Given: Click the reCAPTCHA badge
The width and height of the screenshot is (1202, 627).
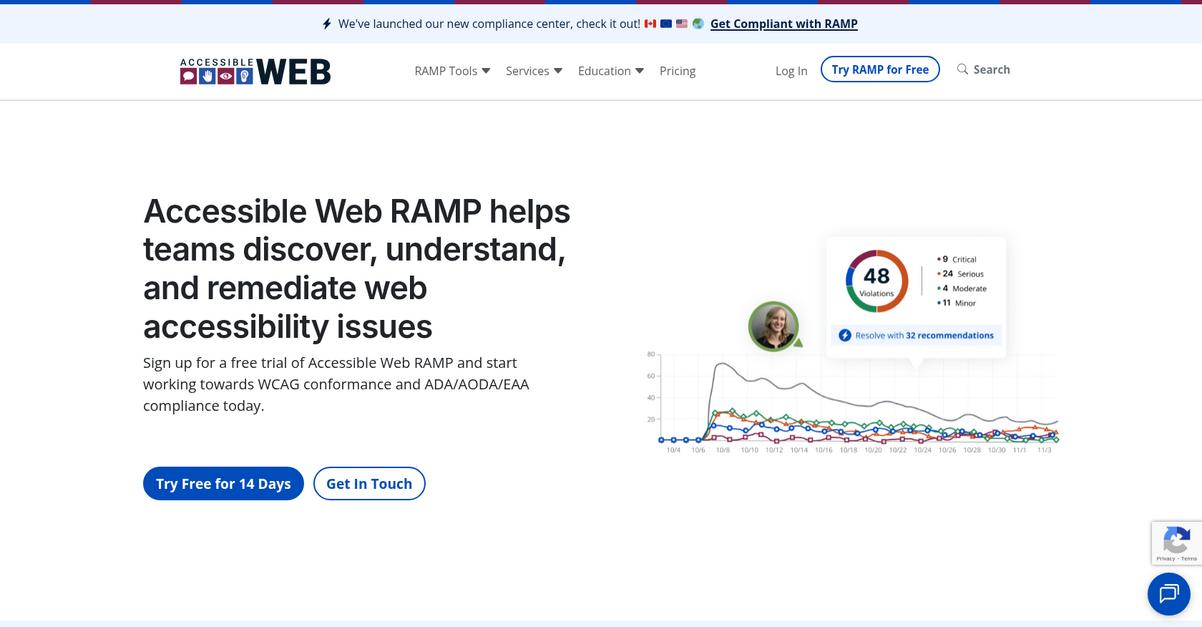Looking at the screenshot, I should pyautogui.click(x=1176, y=543).
